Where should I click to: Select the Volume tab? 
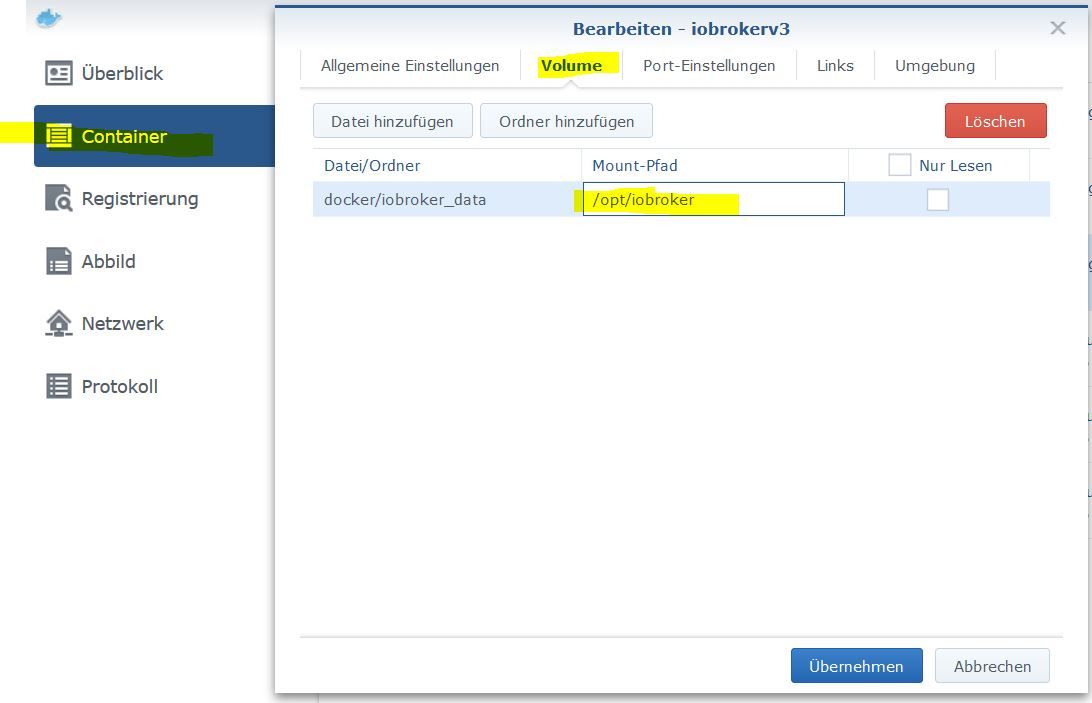pyautogui.click(x=571, y=65)
